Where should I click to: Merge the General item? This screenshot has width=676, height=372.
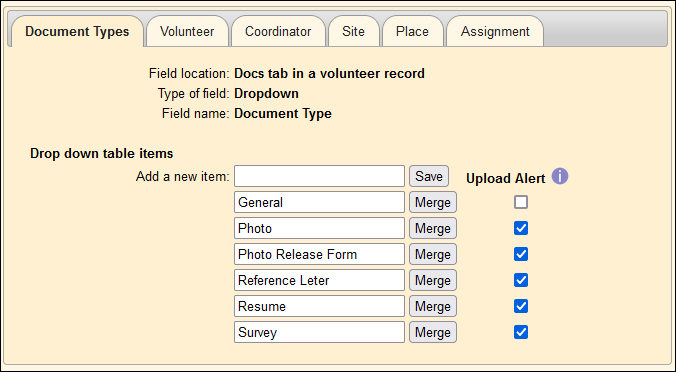433,202
